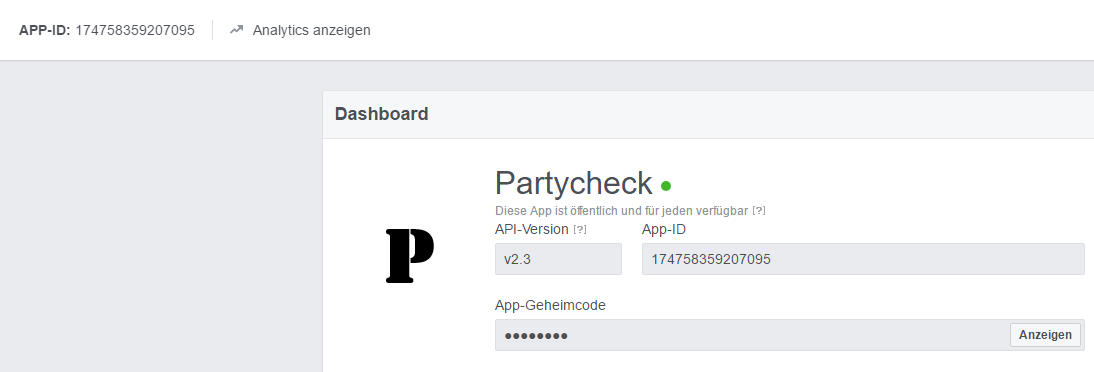Screen dimensions: 1094x372
Task: Click the green public status dot
Action: tap(666, 186)
